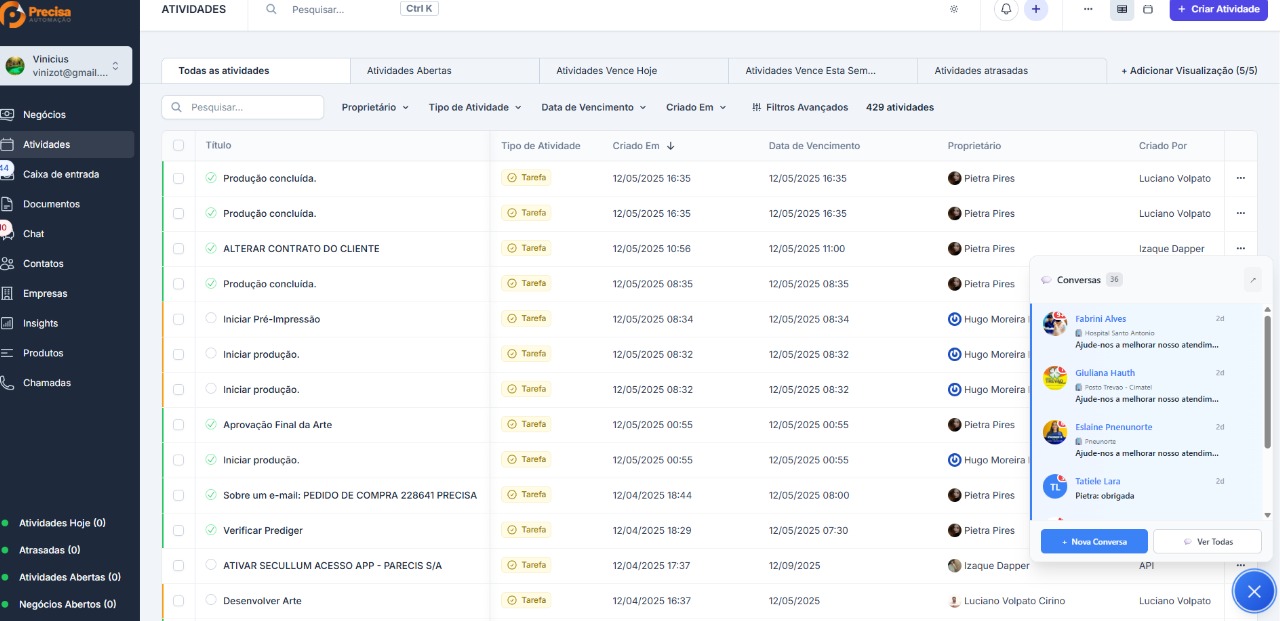1280x621 pixels.
Task: Click the calendar view icon
Action: (x=1148, y=9)
